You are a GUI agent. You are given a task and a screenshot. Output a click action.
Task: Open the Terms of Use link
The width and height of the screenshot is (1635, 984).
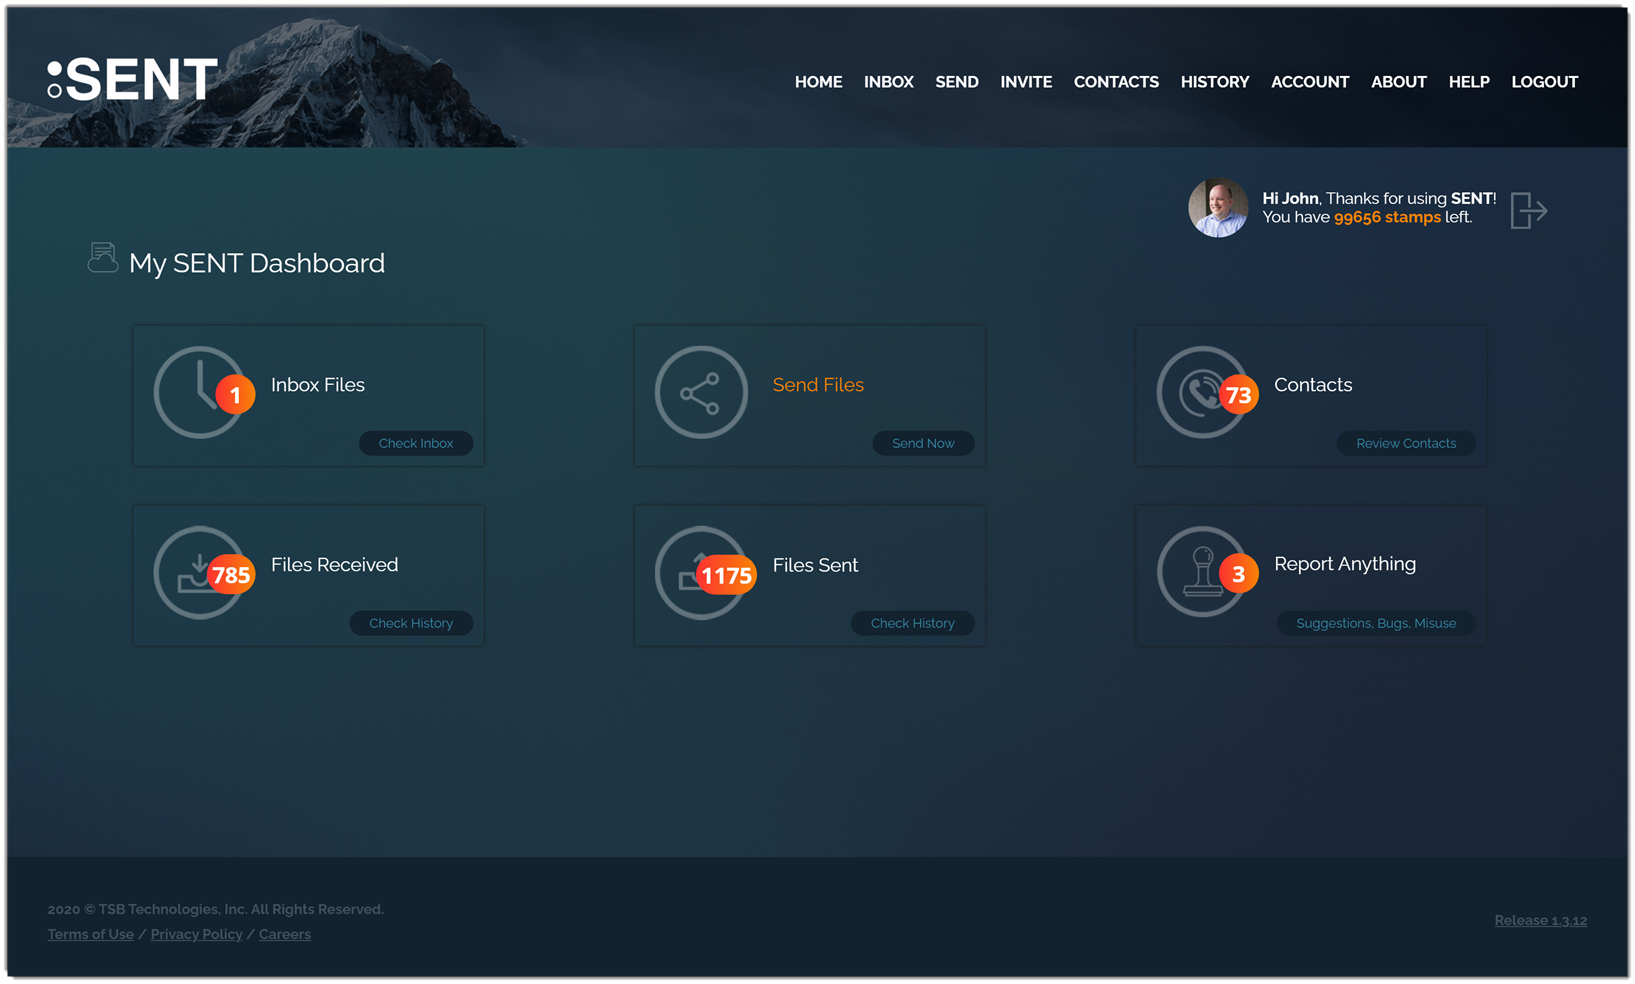(91, 934)
